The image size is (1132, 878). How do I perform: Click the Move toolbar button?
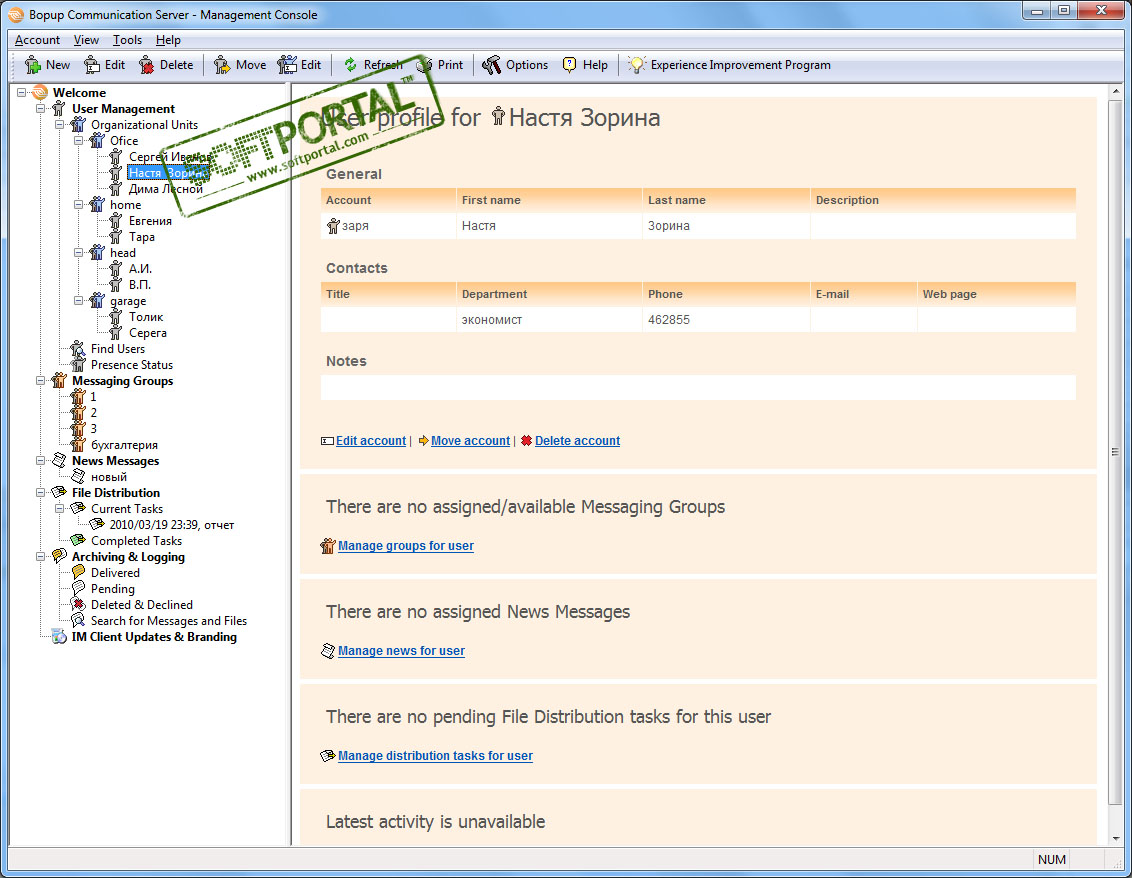click(240, 65)
